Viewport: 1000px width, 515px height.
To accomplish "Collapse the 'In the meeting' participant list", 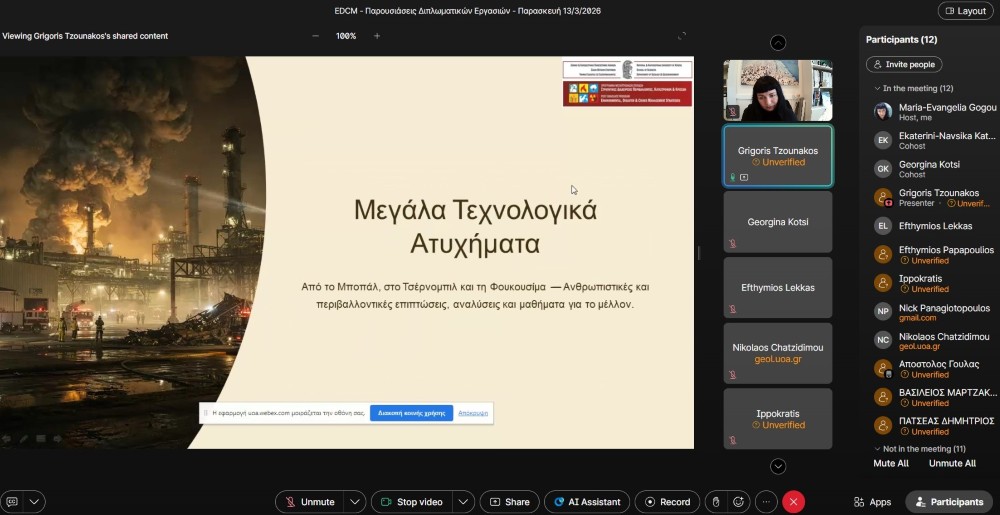I will pyautogui.click(x=877, y=89).
